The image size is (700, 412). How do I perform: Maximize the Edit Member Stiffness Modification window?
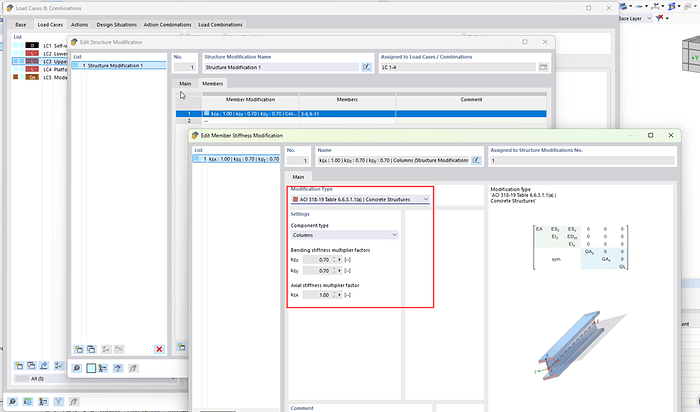click(x=650, y=134)
